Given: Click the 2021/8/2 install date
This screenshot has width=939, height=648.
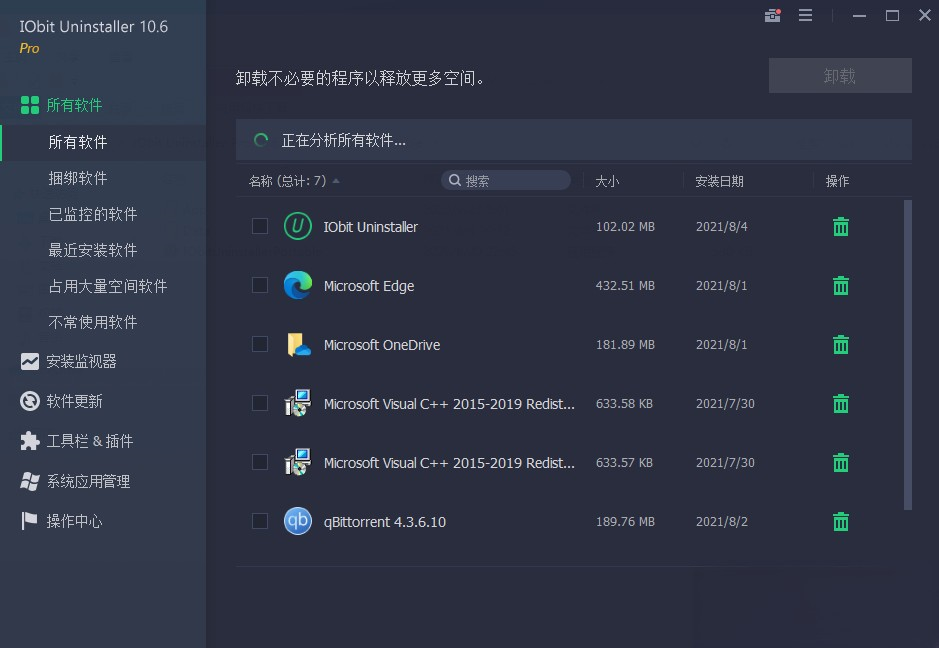Looking at the screenshot, I should coord(722,522).
